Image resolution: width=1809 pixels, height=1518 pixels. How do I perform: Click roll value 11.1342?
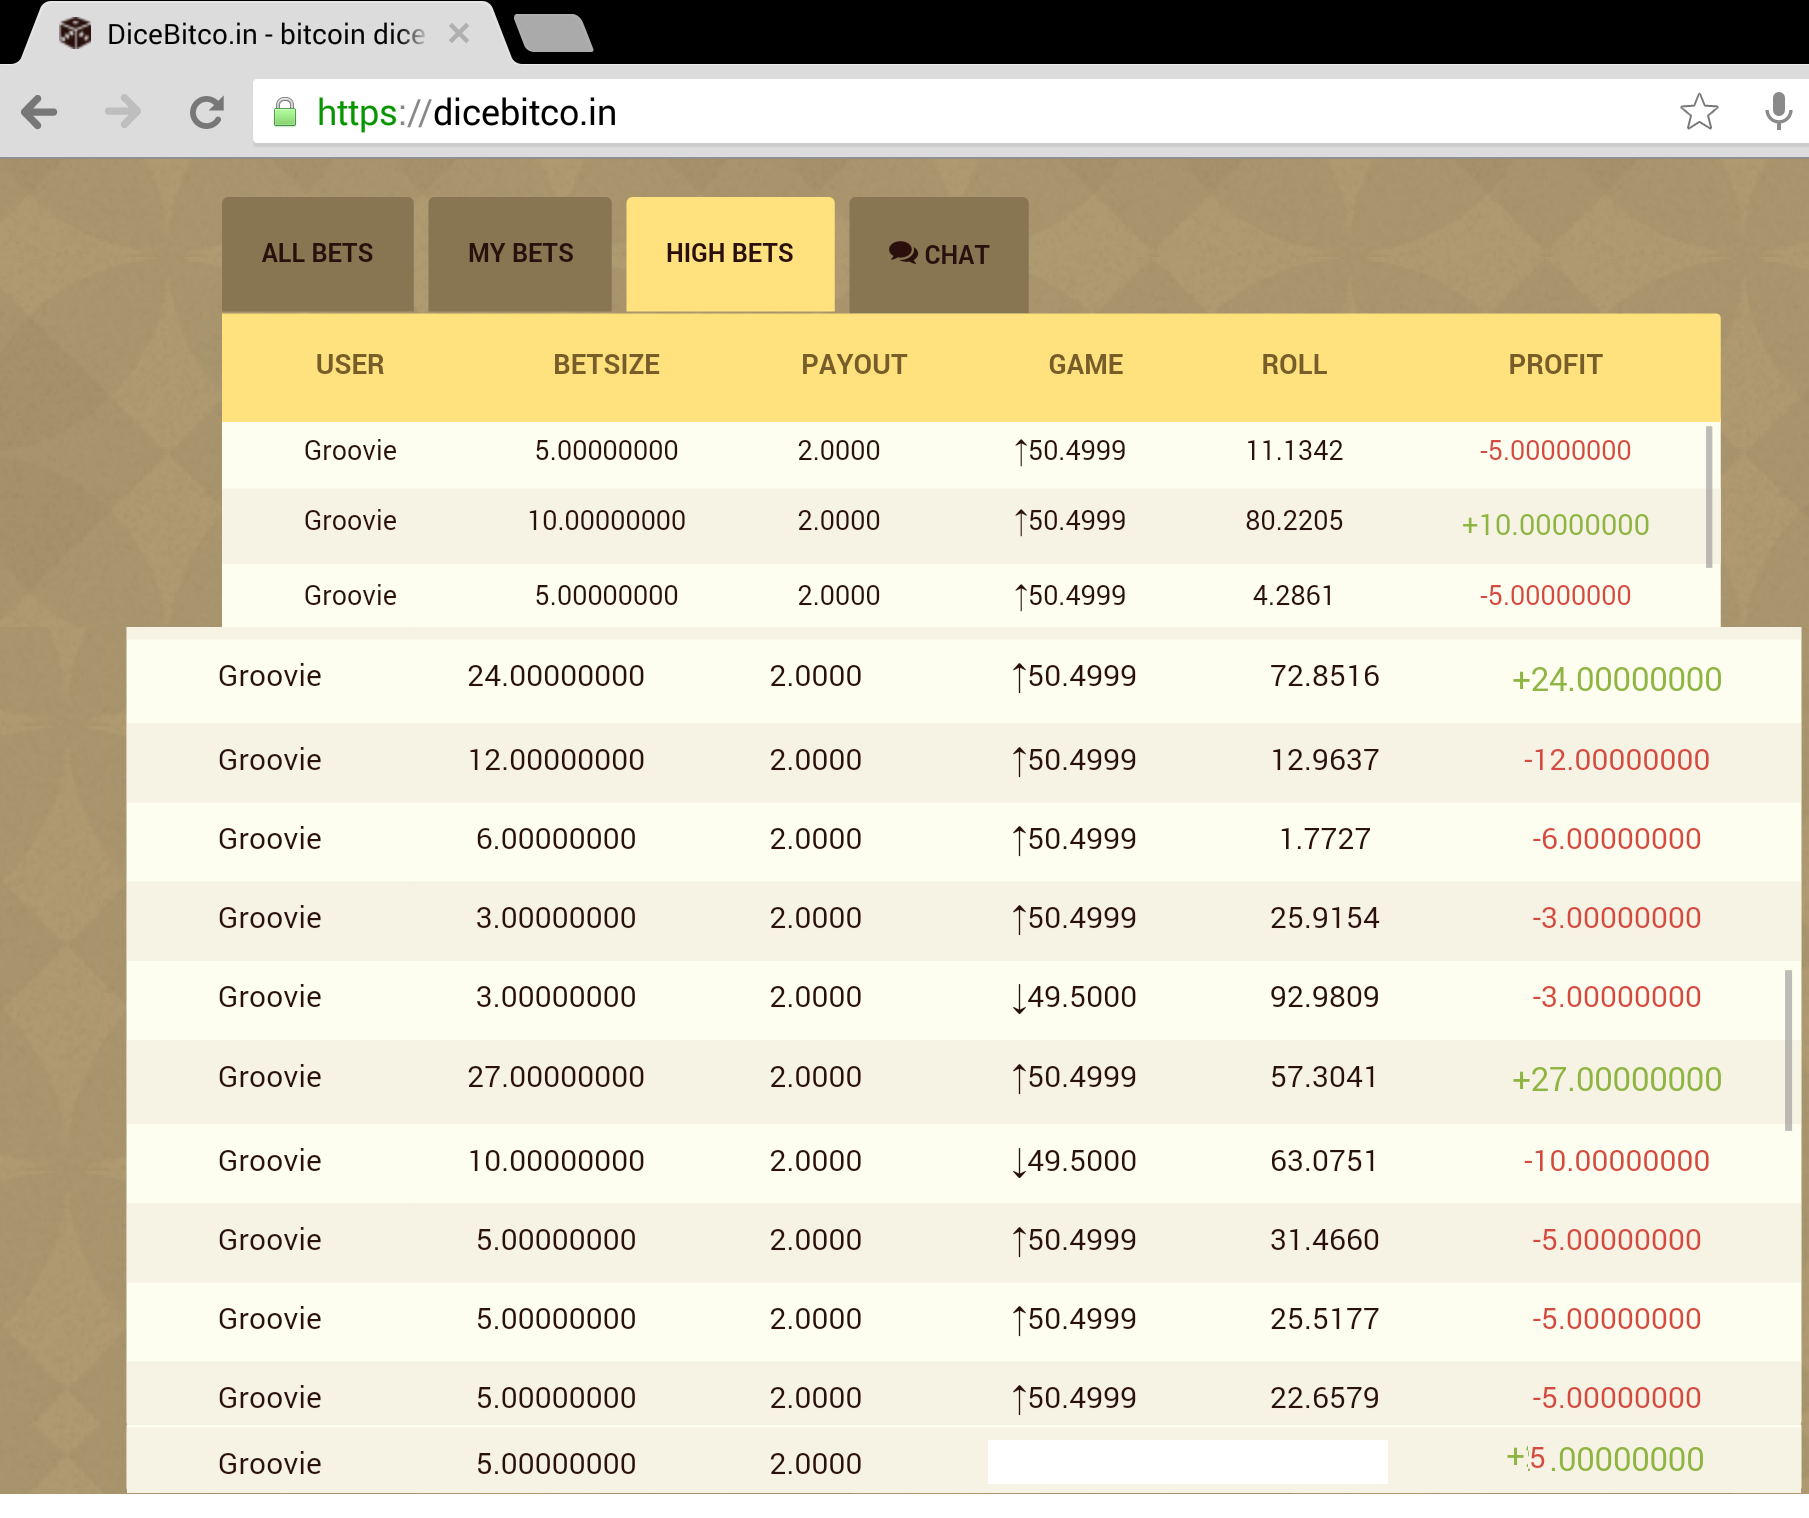click(1294, 451)
